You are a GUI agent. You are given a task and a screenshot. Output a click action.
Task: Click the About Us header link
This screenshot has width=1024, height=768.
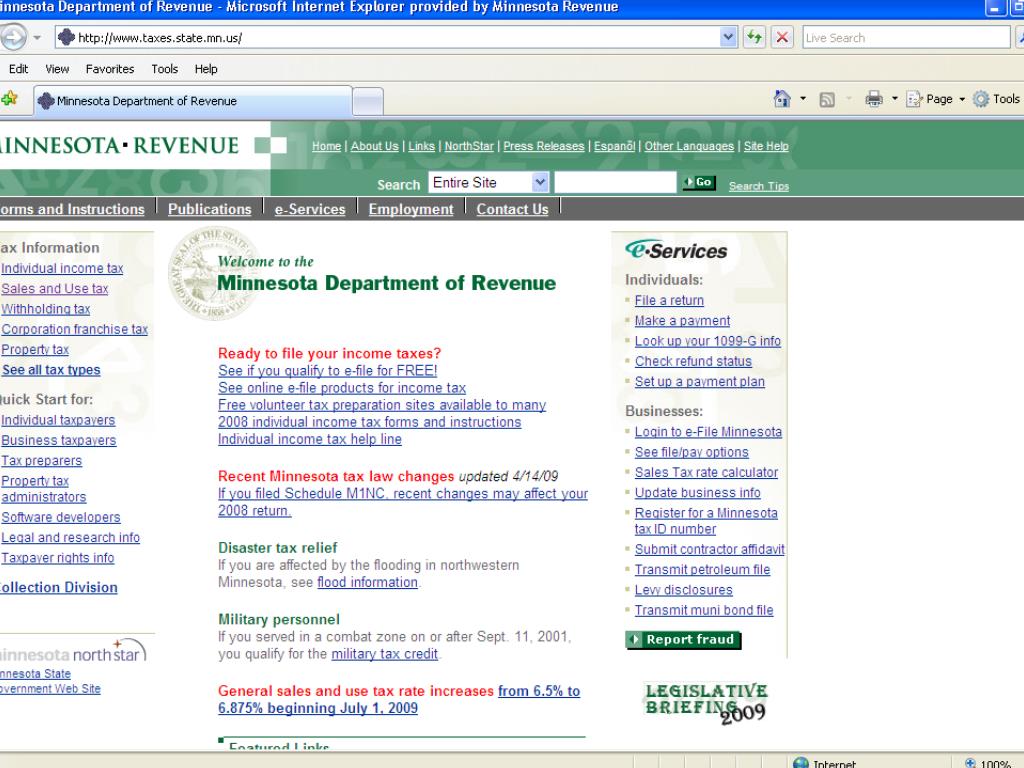click(x=374, y=146)
